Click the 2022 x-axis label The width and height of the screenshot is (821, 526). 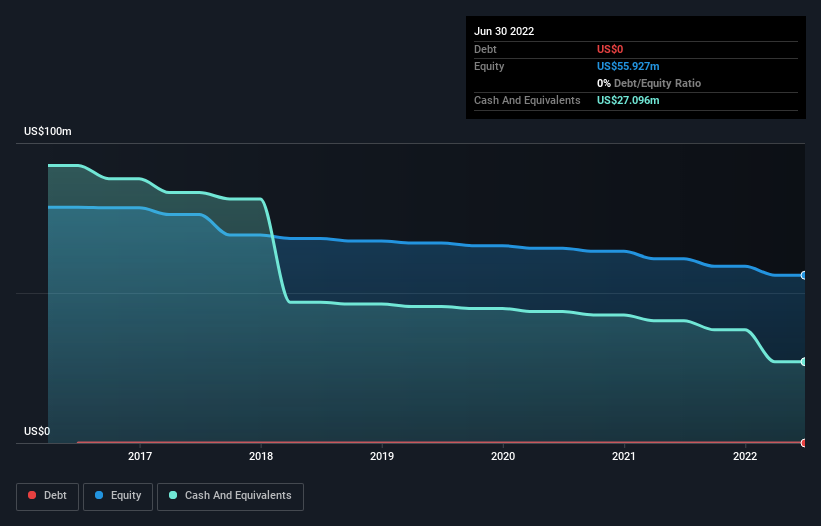[745, 456]
